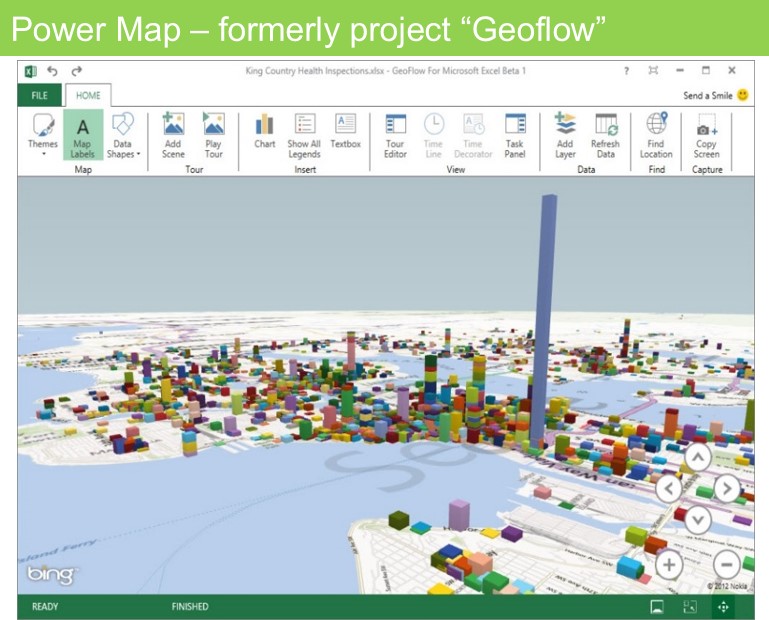Zoom out with the minus button
Image resolution: width=769 pixels, height=620 pixels.
[727, 565]
